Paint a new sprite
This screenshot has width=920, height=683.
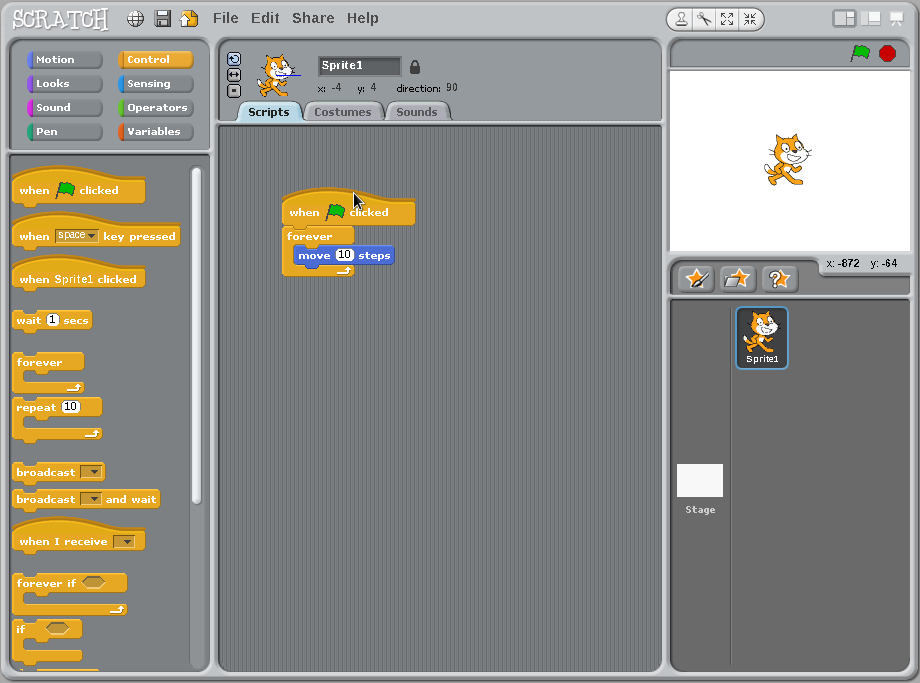pyautogui.click(x=696, y=279)
